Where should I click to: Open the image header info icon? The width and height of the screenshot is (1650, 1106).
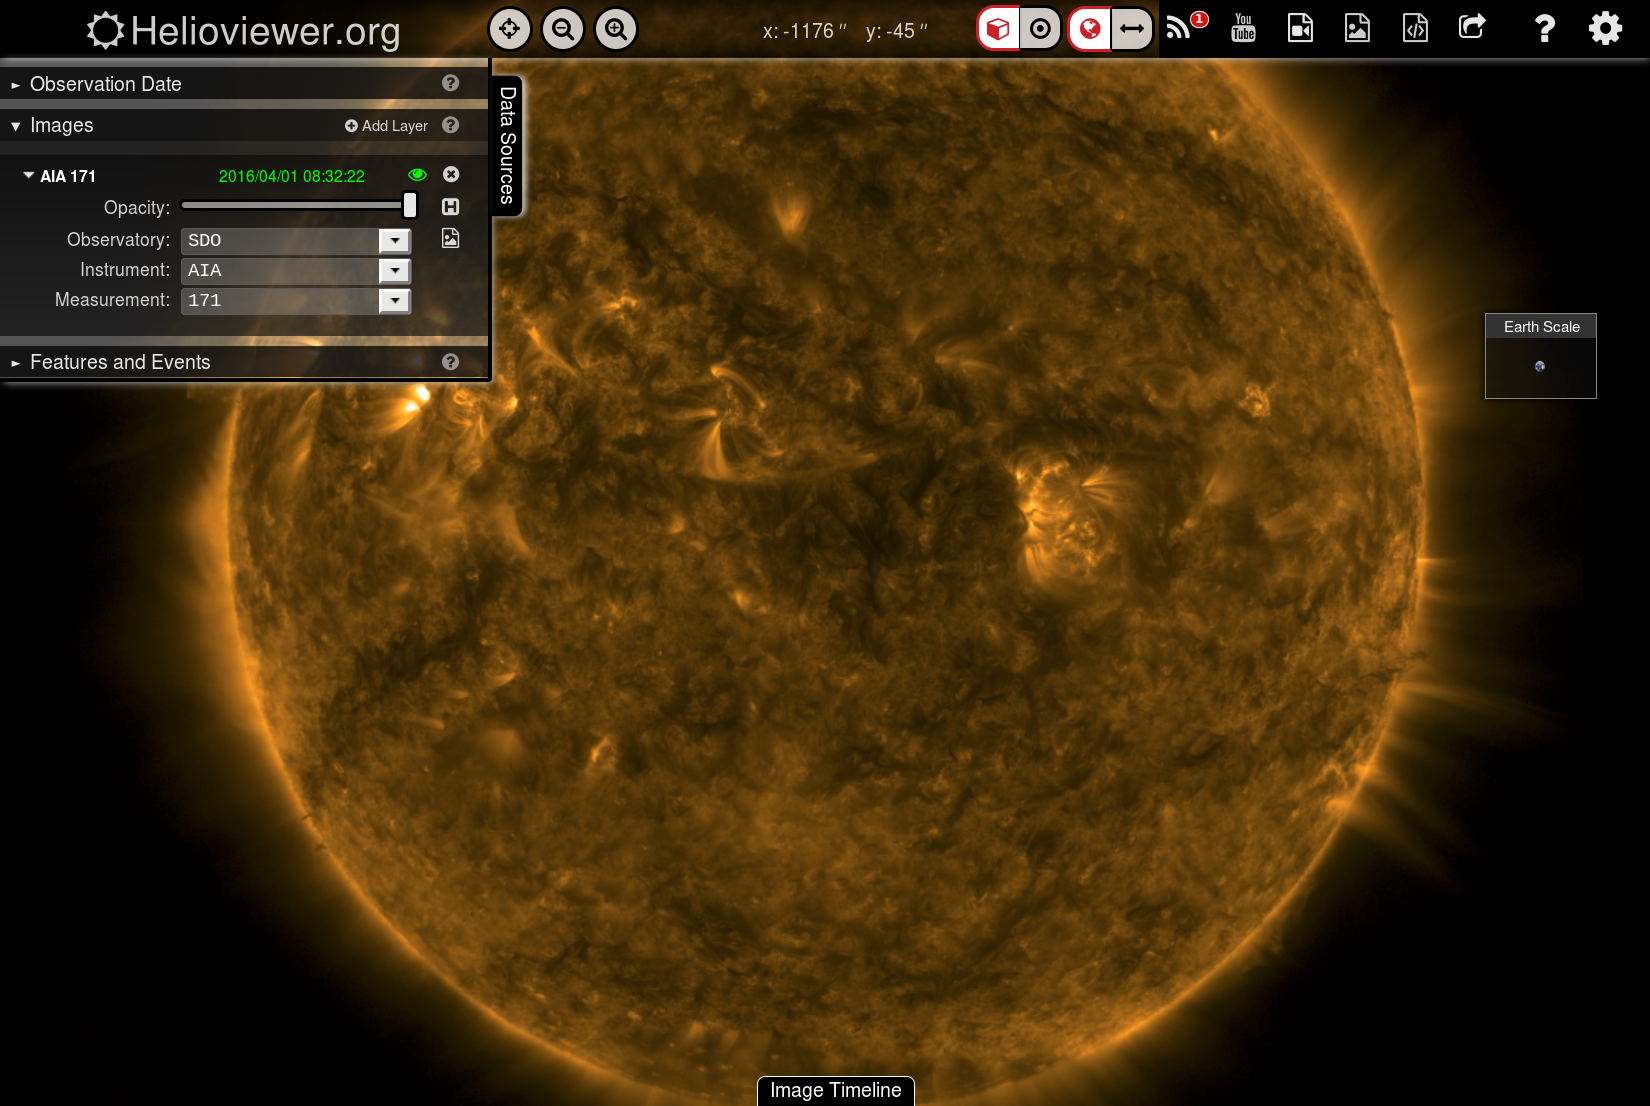[451, 206]
